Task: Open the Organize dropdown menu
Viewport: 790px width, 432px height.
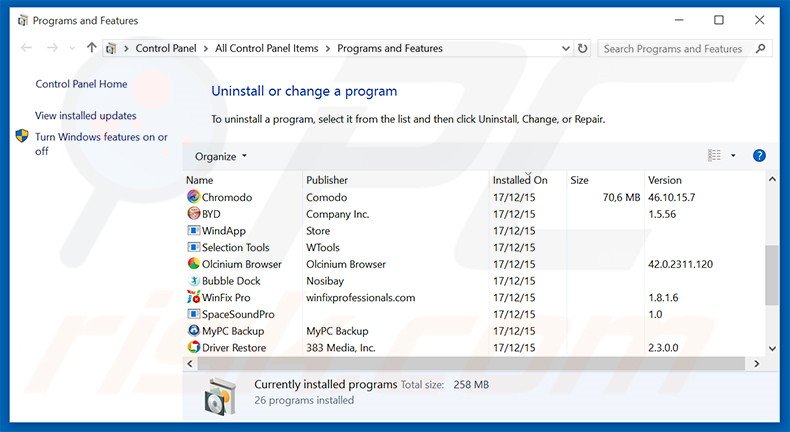Action: point(221,156)
